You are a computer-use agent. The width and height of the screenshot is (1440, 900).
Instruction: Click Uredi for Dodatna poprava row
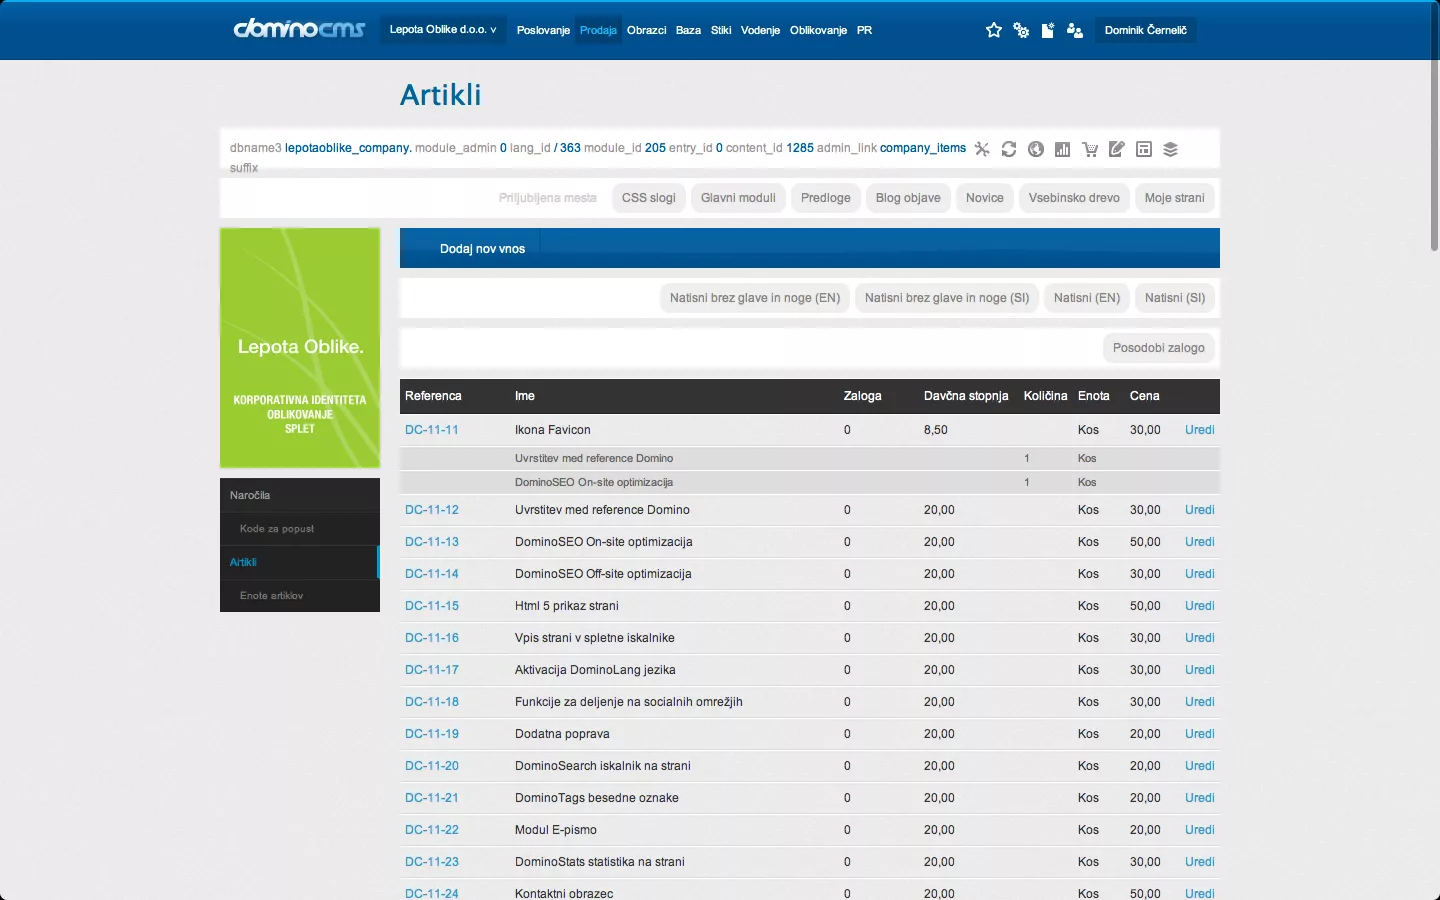pos(1199,734)
